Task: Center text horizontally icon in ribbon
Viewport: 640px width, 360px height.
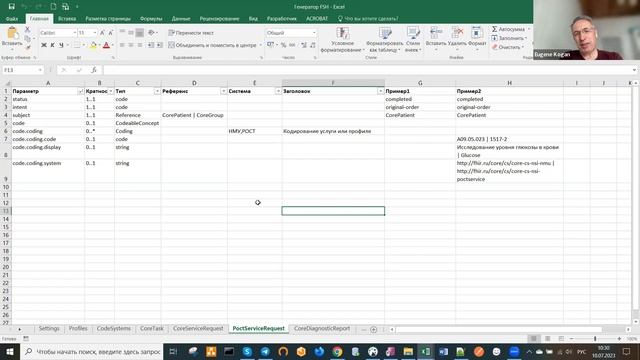Action: tap(131, 45)
